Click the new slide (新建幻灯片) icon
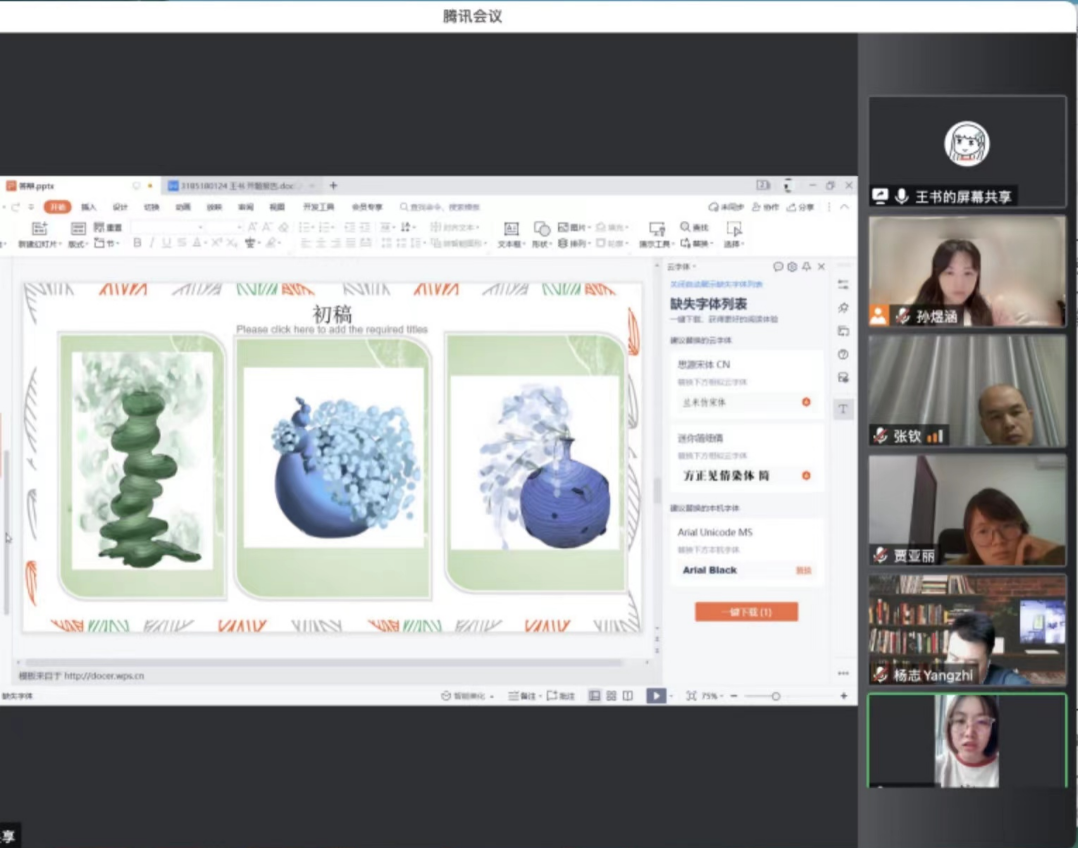Viewport: 1080px width, 849px height. pos(39,230)
